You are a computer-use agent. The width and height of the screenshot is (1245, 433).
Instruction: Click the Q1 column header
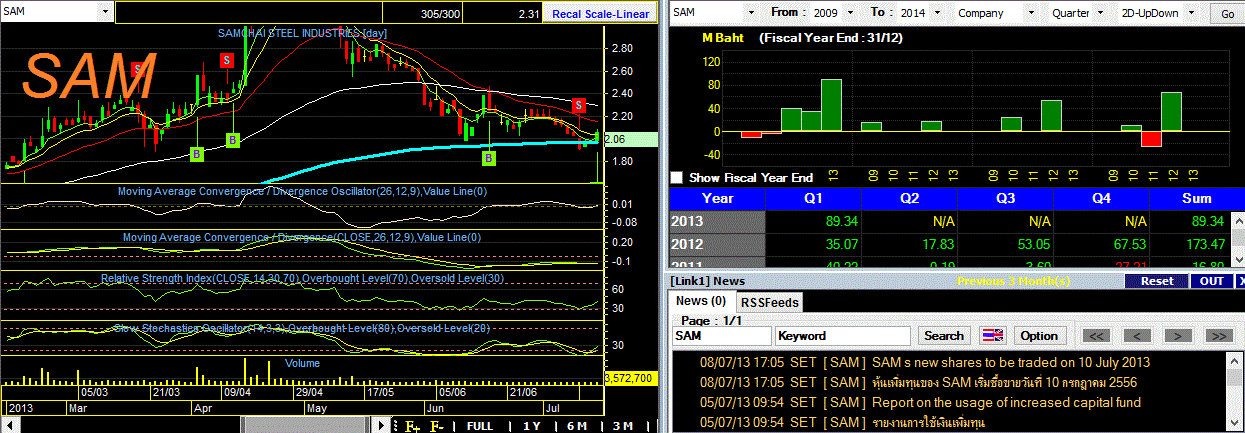(813, 198)
